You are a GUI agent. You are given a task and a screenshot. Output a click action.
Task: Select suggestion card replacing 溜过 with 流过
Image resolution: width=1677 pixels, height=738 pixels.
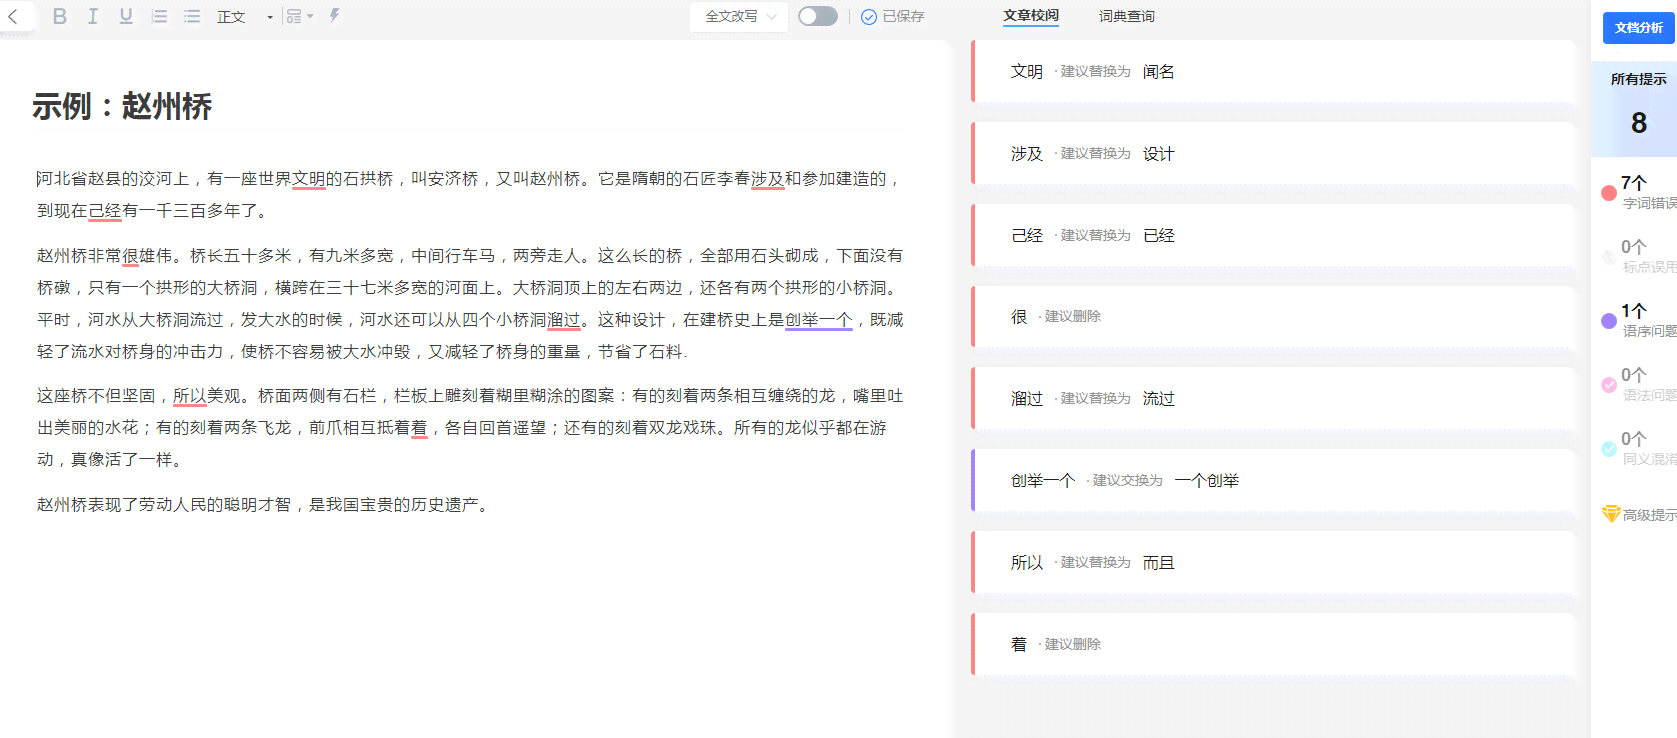(x=1273, y=399)
